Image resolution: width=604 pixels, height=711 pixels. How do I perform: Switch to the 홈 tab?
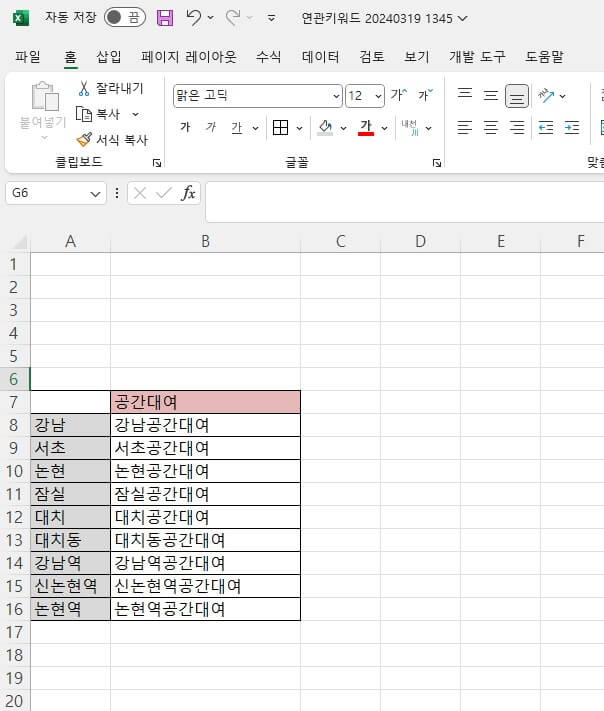click(70, 57)
